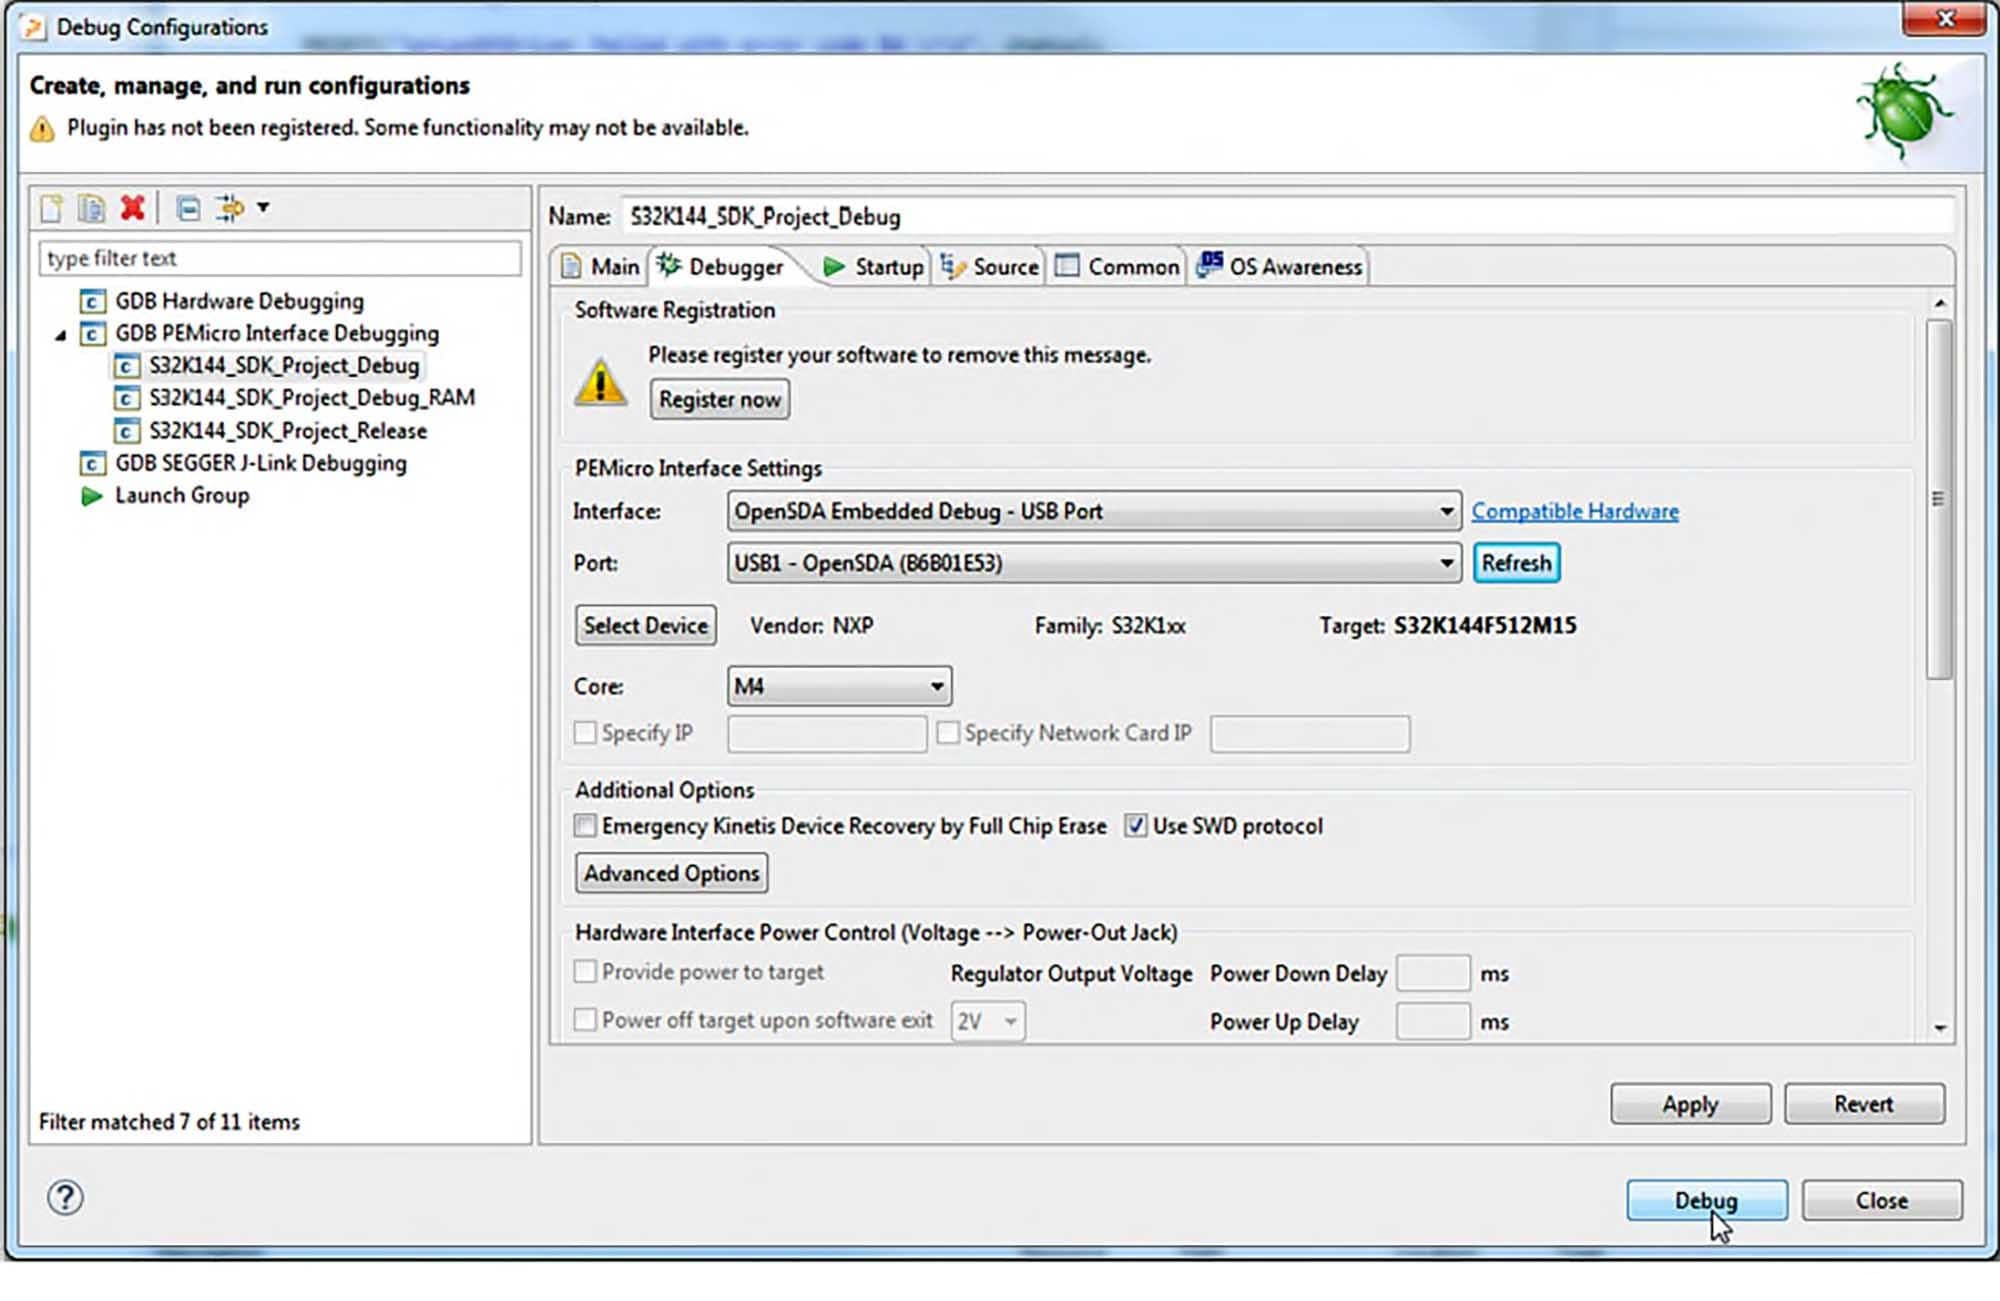Switch to the Source tab
Image resolution: width=2000 pixels, height=1301 pixels.
[990, 267]
